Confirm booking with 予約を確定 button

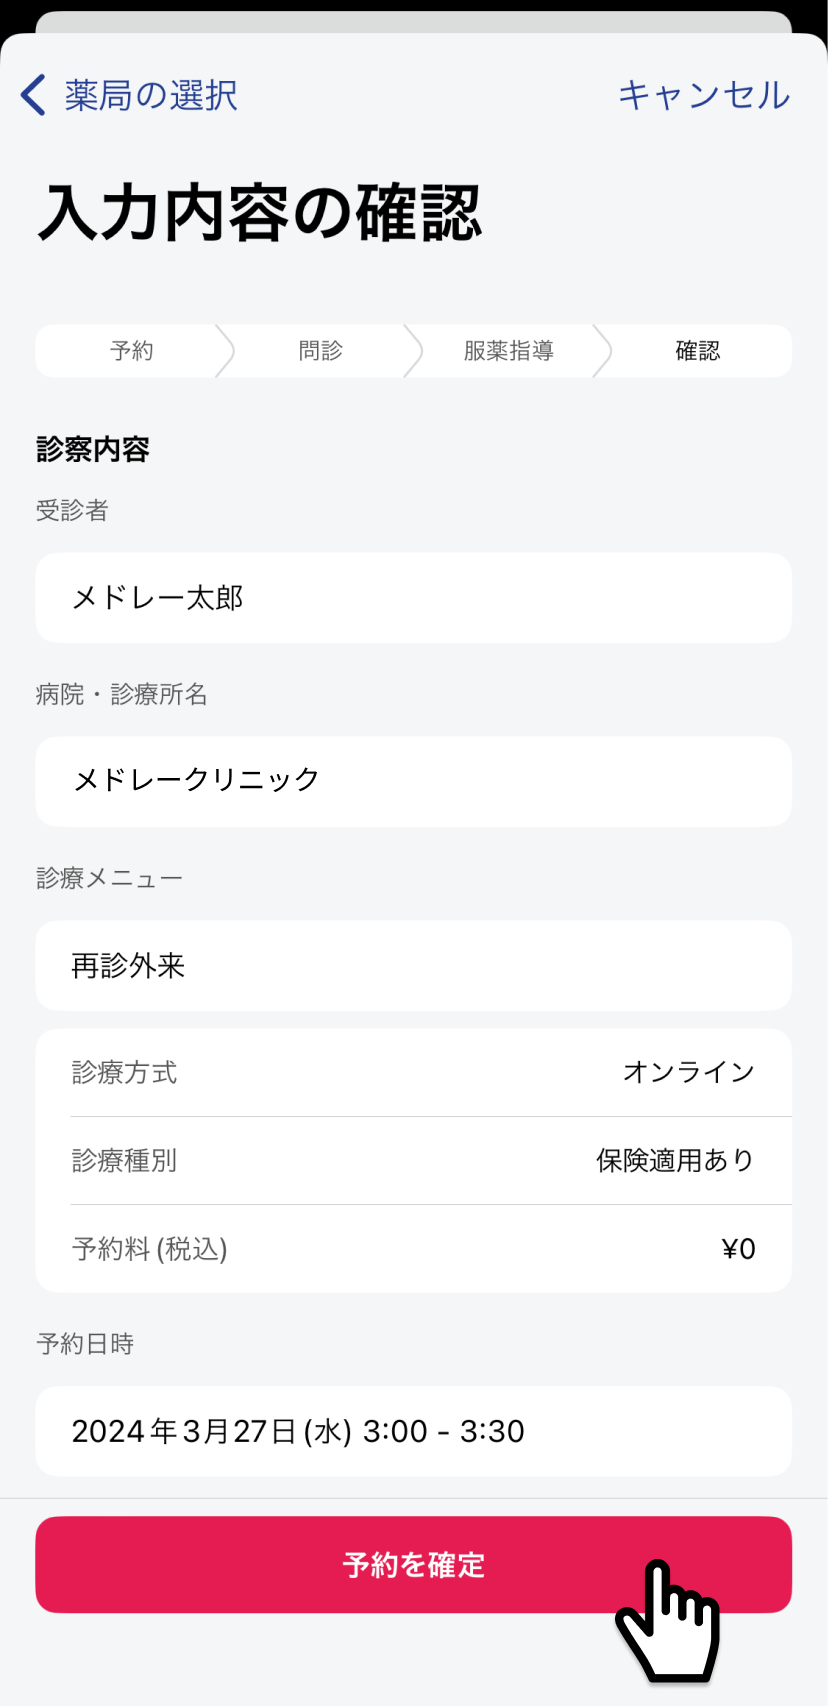pos(413,1564)
